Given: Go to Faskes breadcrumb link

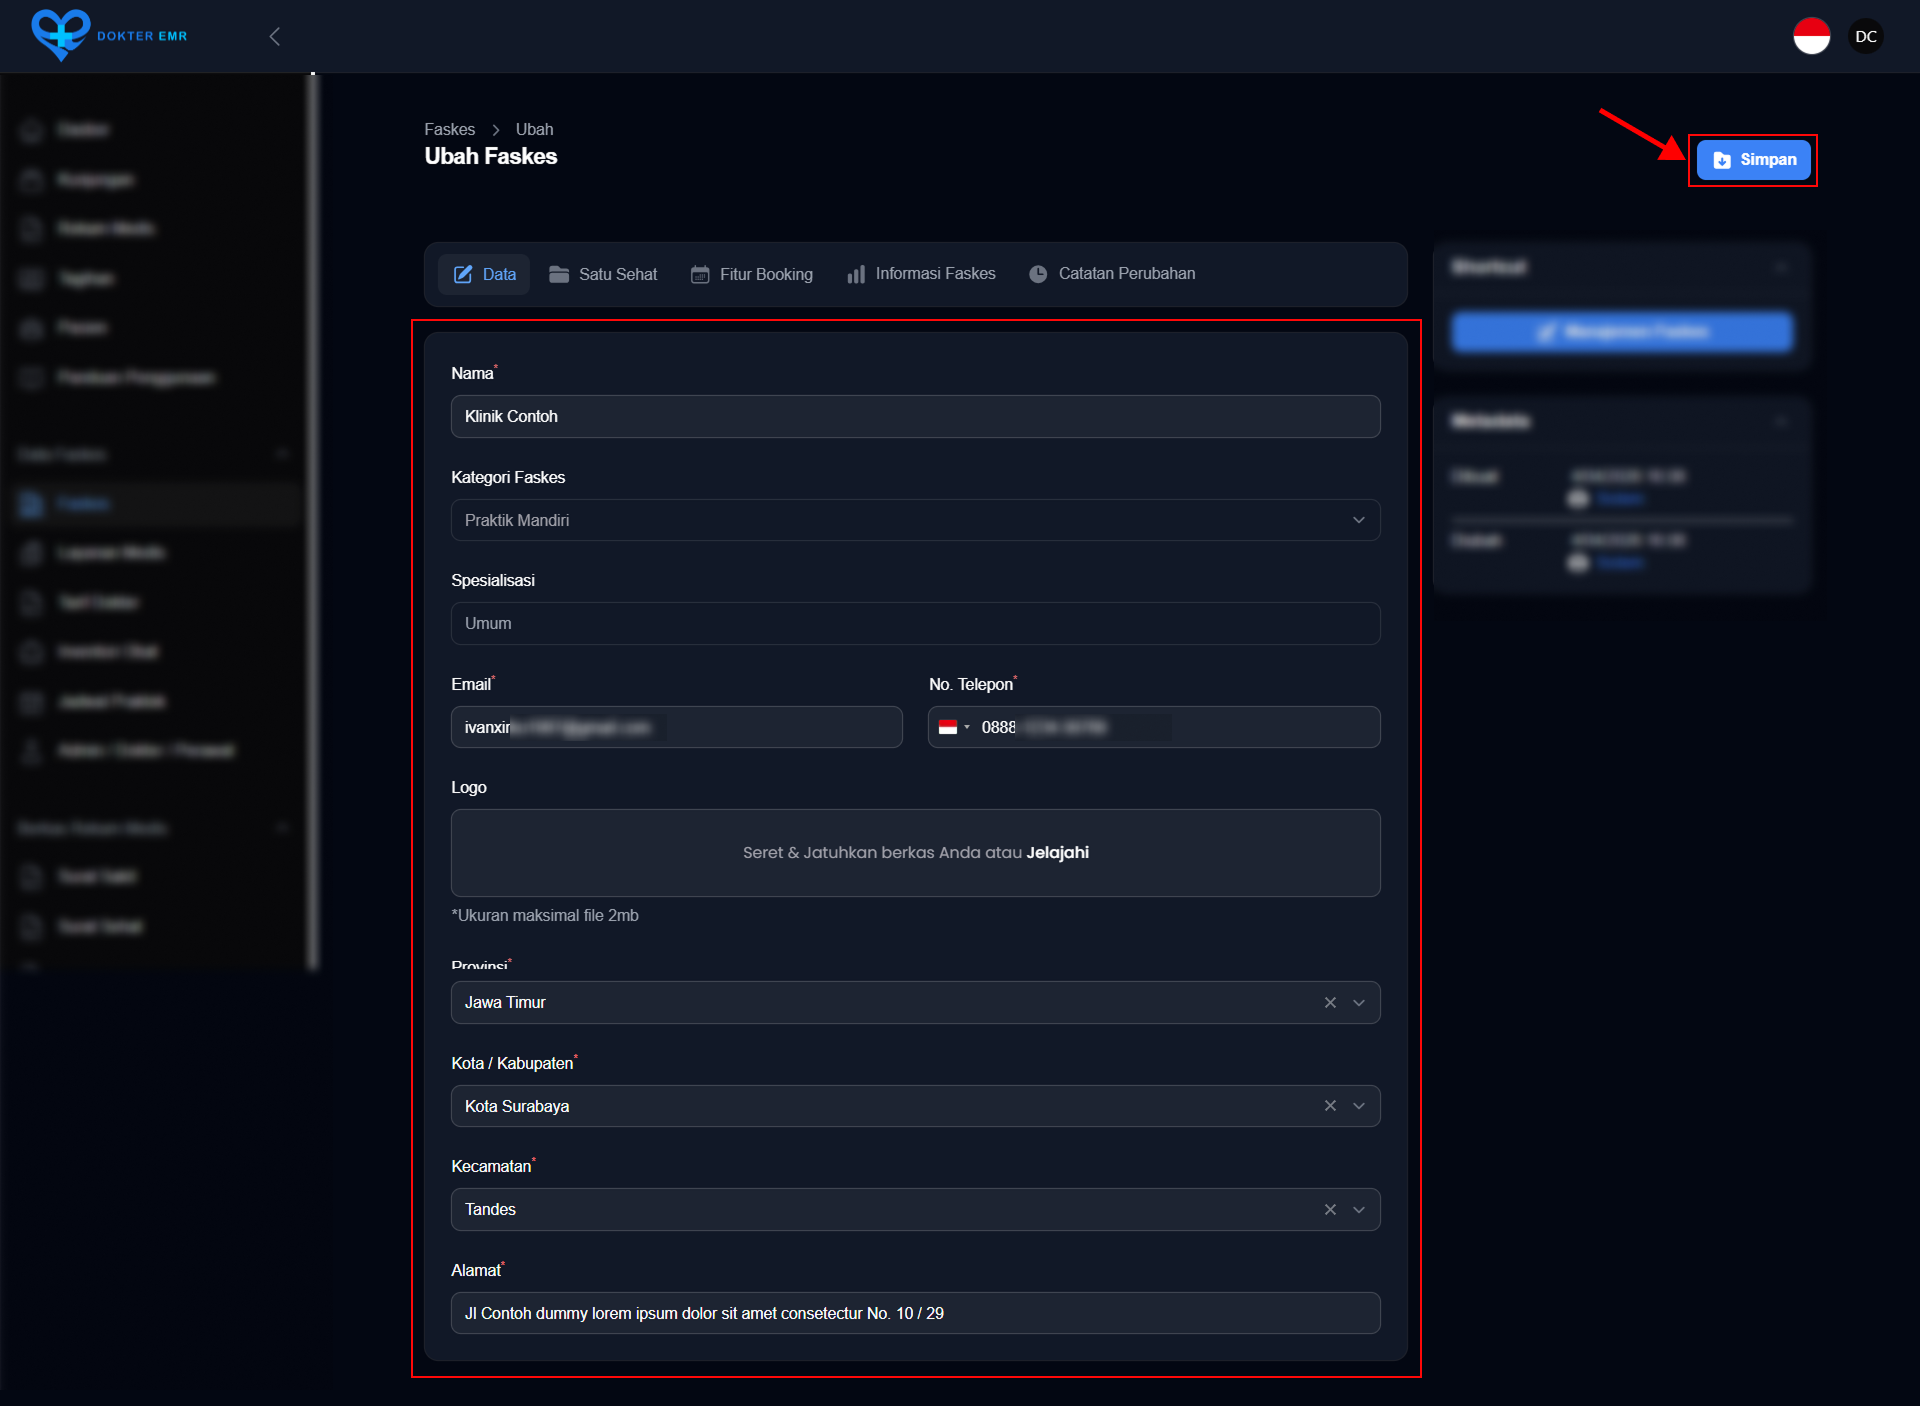Looking at the screenshot, I should tap(449, 130).
